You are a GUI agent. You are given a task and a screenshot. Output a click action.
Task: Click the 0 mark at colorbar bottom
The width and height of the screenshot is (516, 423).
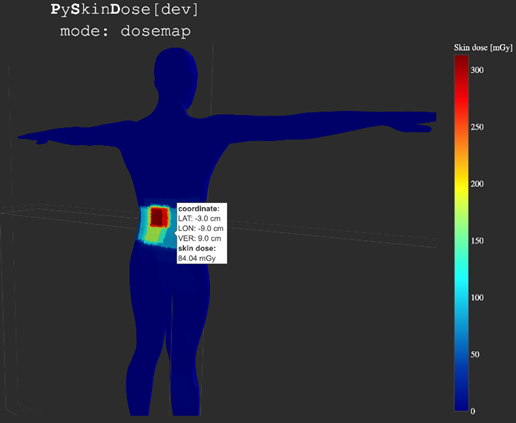[x=473, y=411]
